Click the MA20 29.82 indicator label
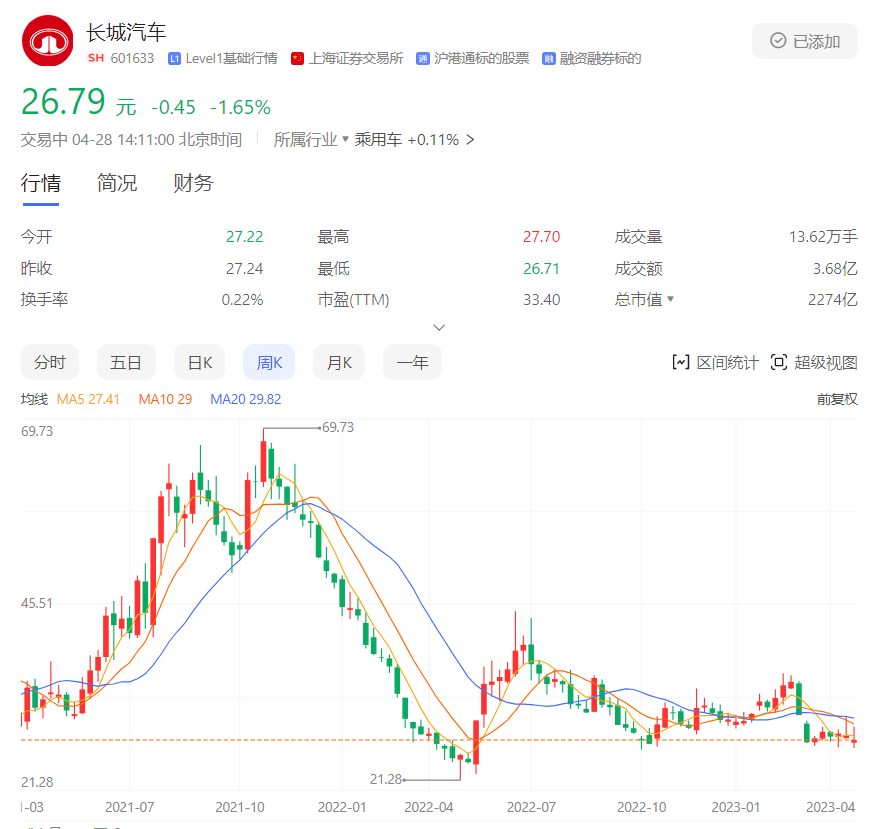The image size is (874, 829). 245,399
